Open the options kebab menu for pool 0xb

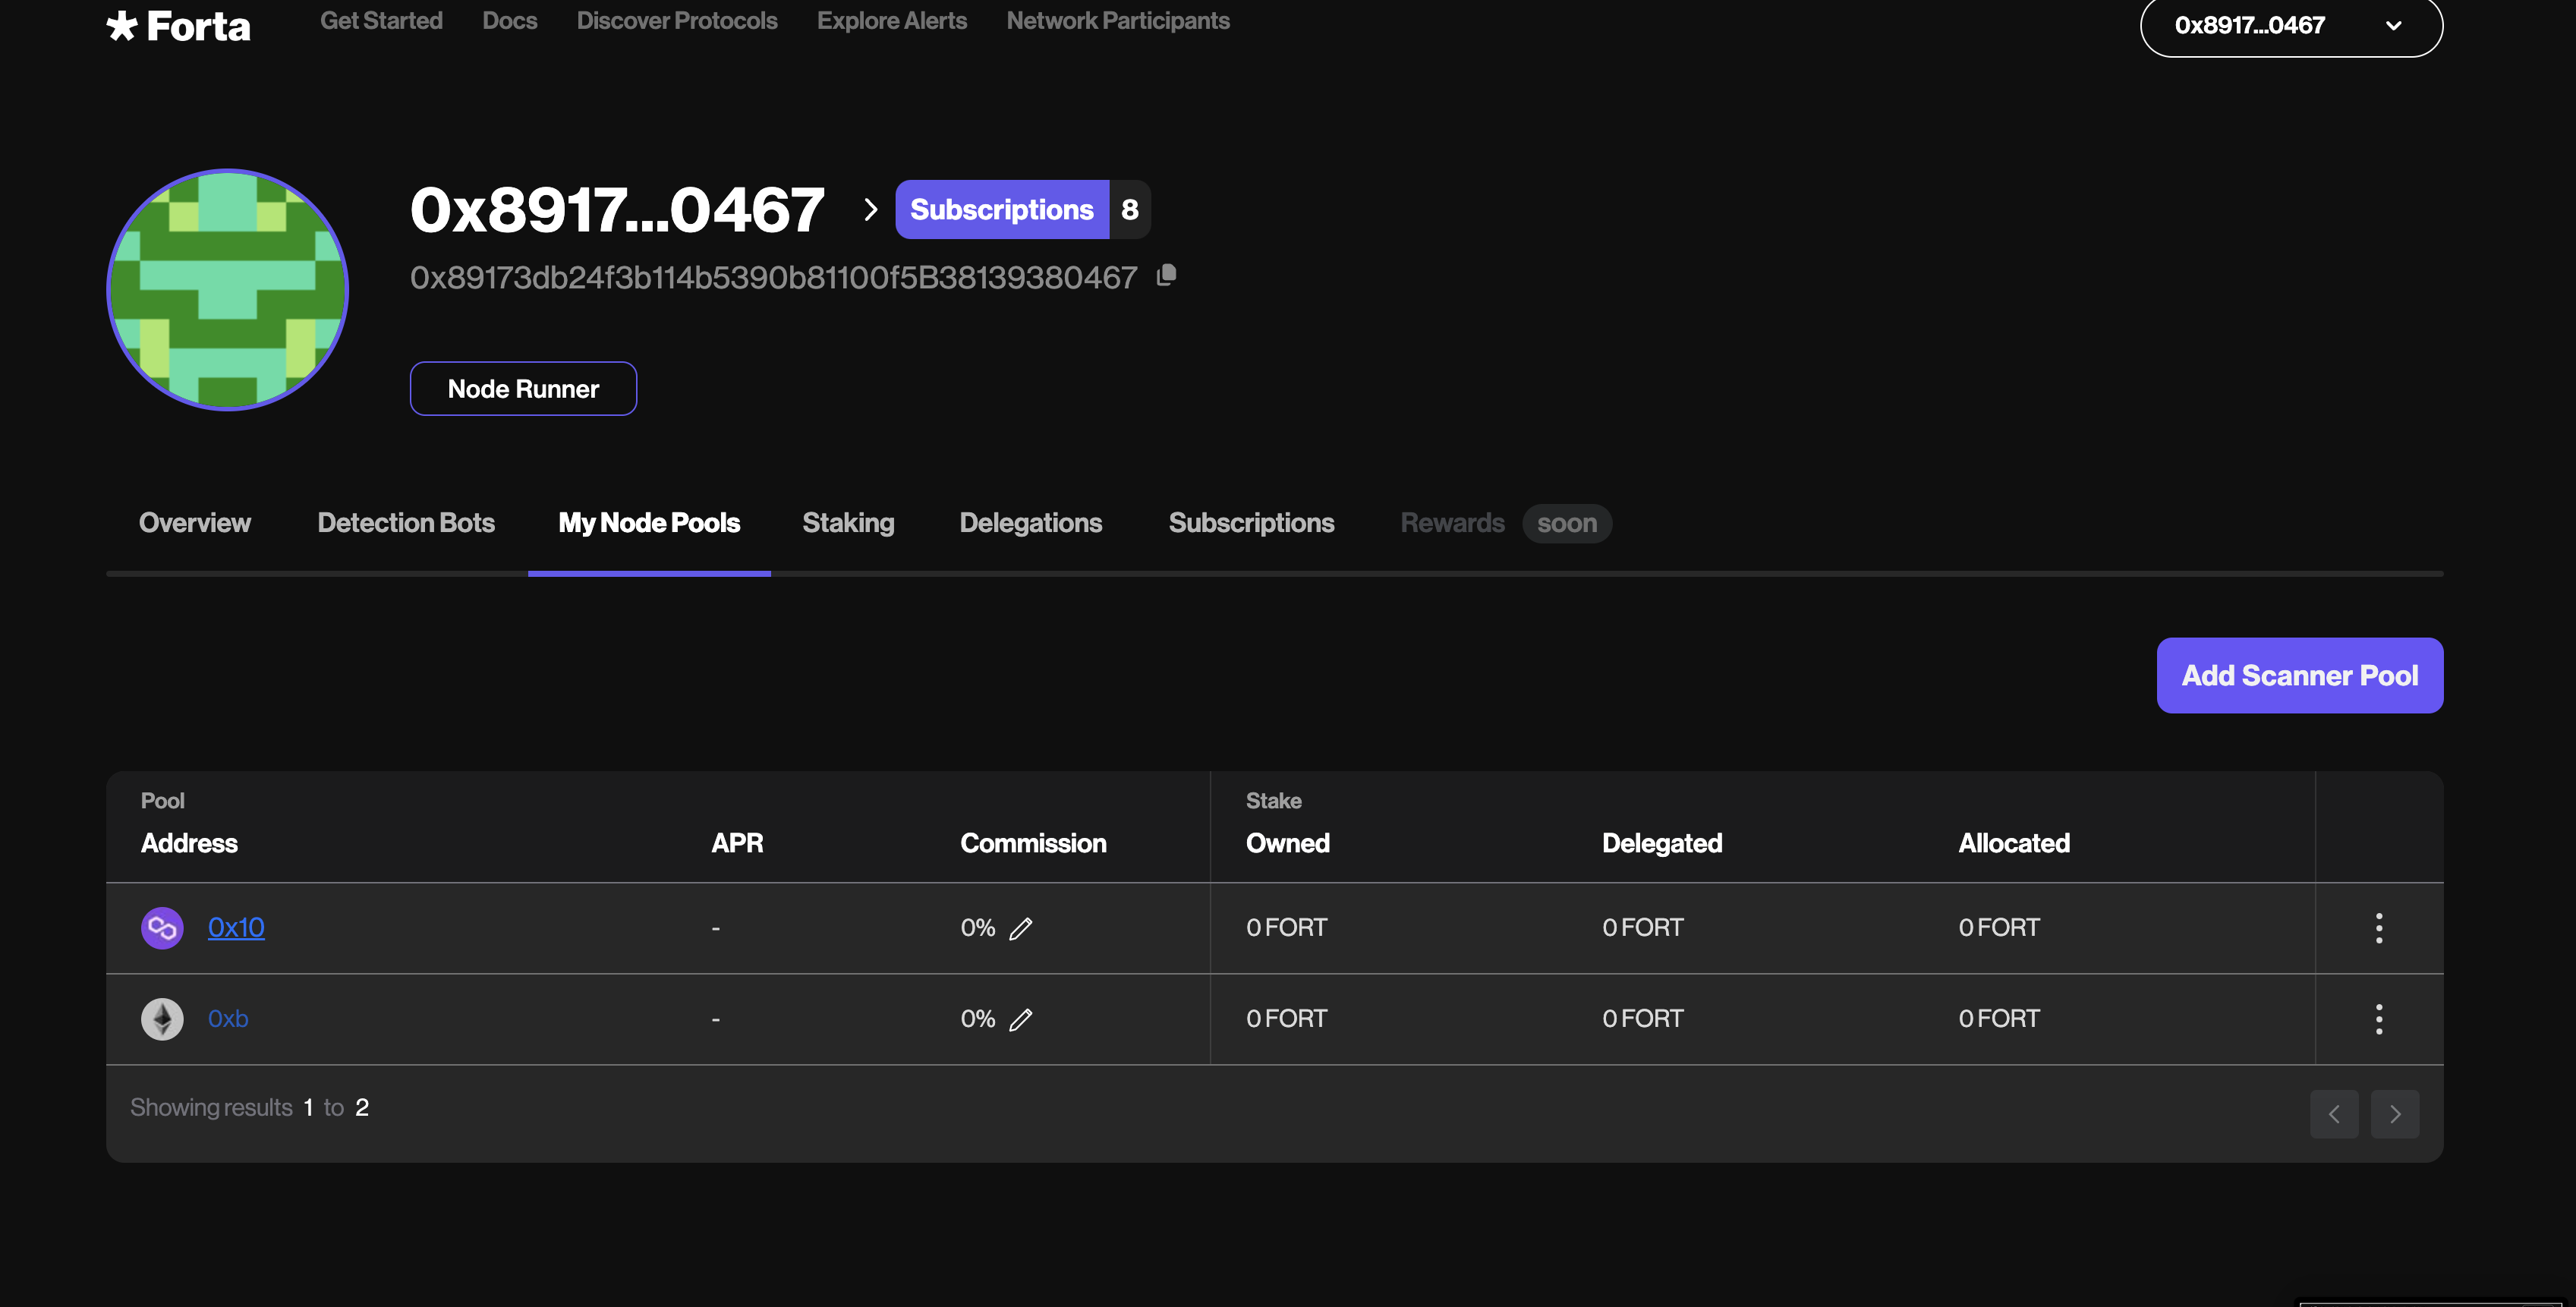coord(2380,1018)
